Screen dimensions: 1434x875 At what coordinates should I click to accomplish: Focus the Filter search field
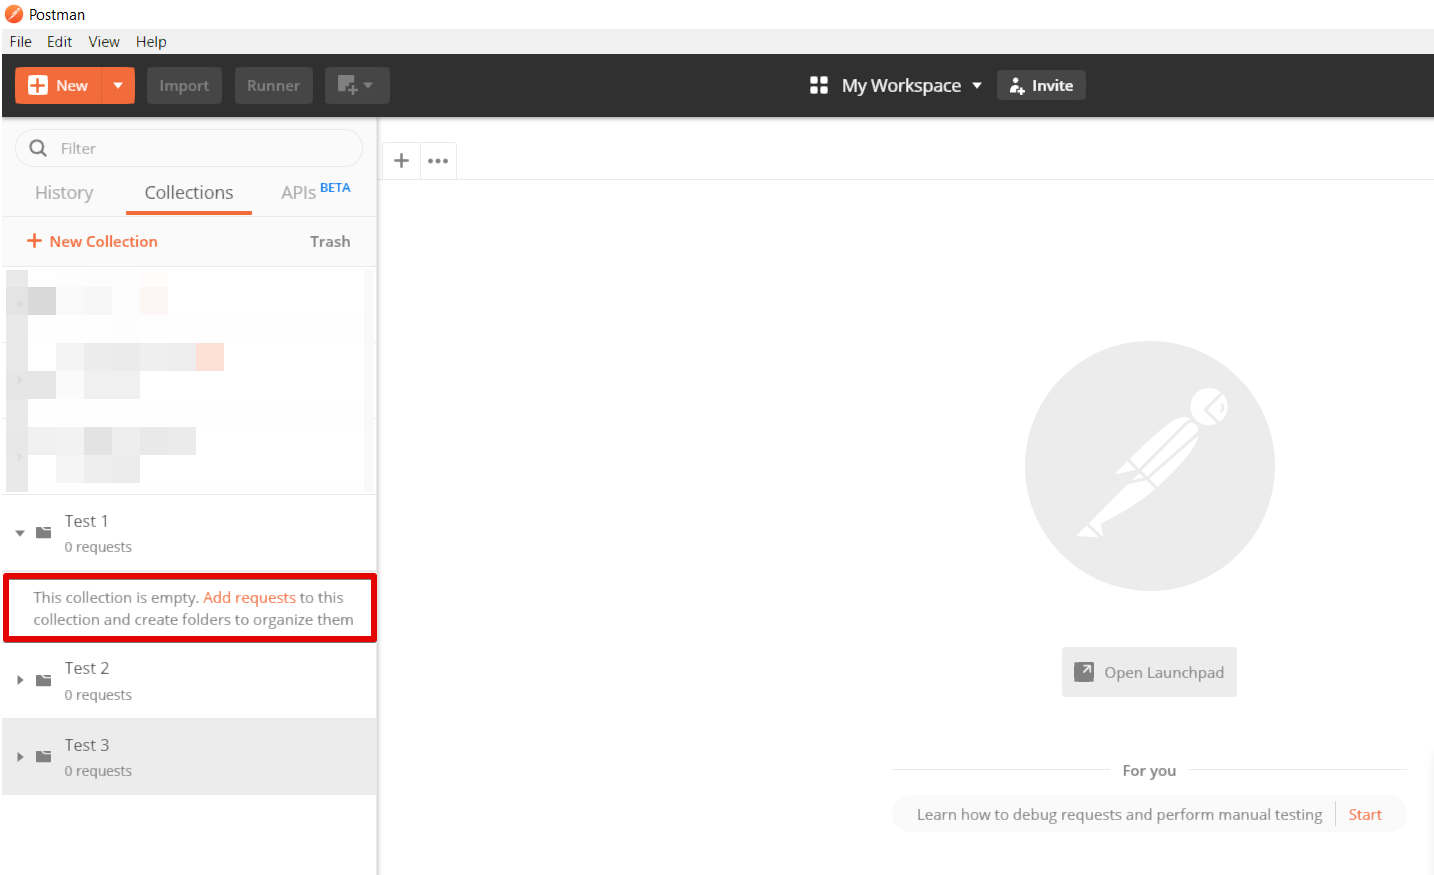189,148
